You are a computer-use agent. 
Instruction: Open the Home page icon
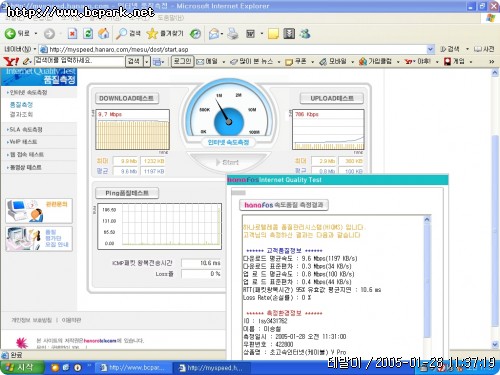coord(104,33)
